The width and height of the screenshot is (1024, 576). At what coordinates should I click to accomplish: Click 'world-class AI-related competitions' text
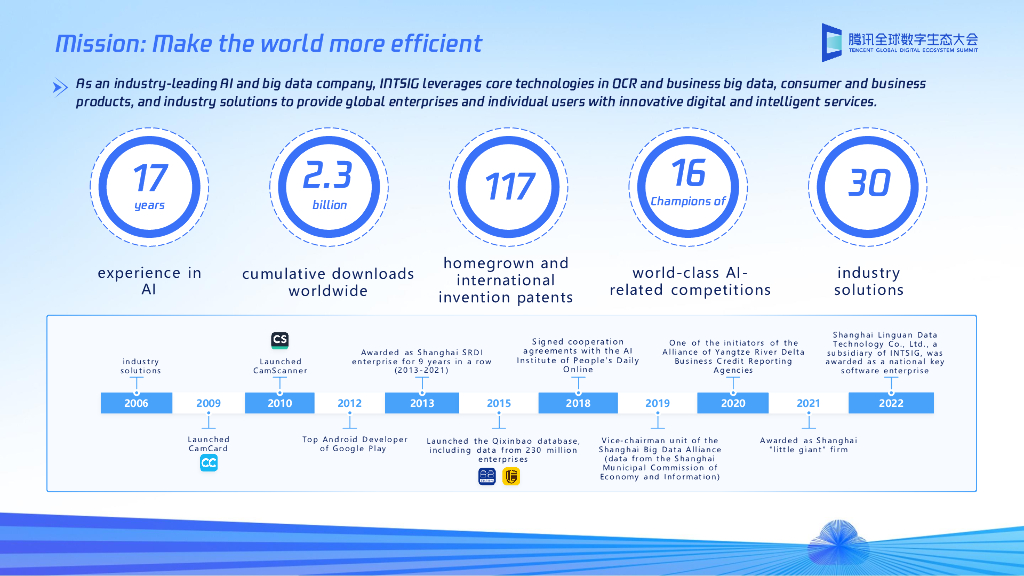tap(690, 281)
